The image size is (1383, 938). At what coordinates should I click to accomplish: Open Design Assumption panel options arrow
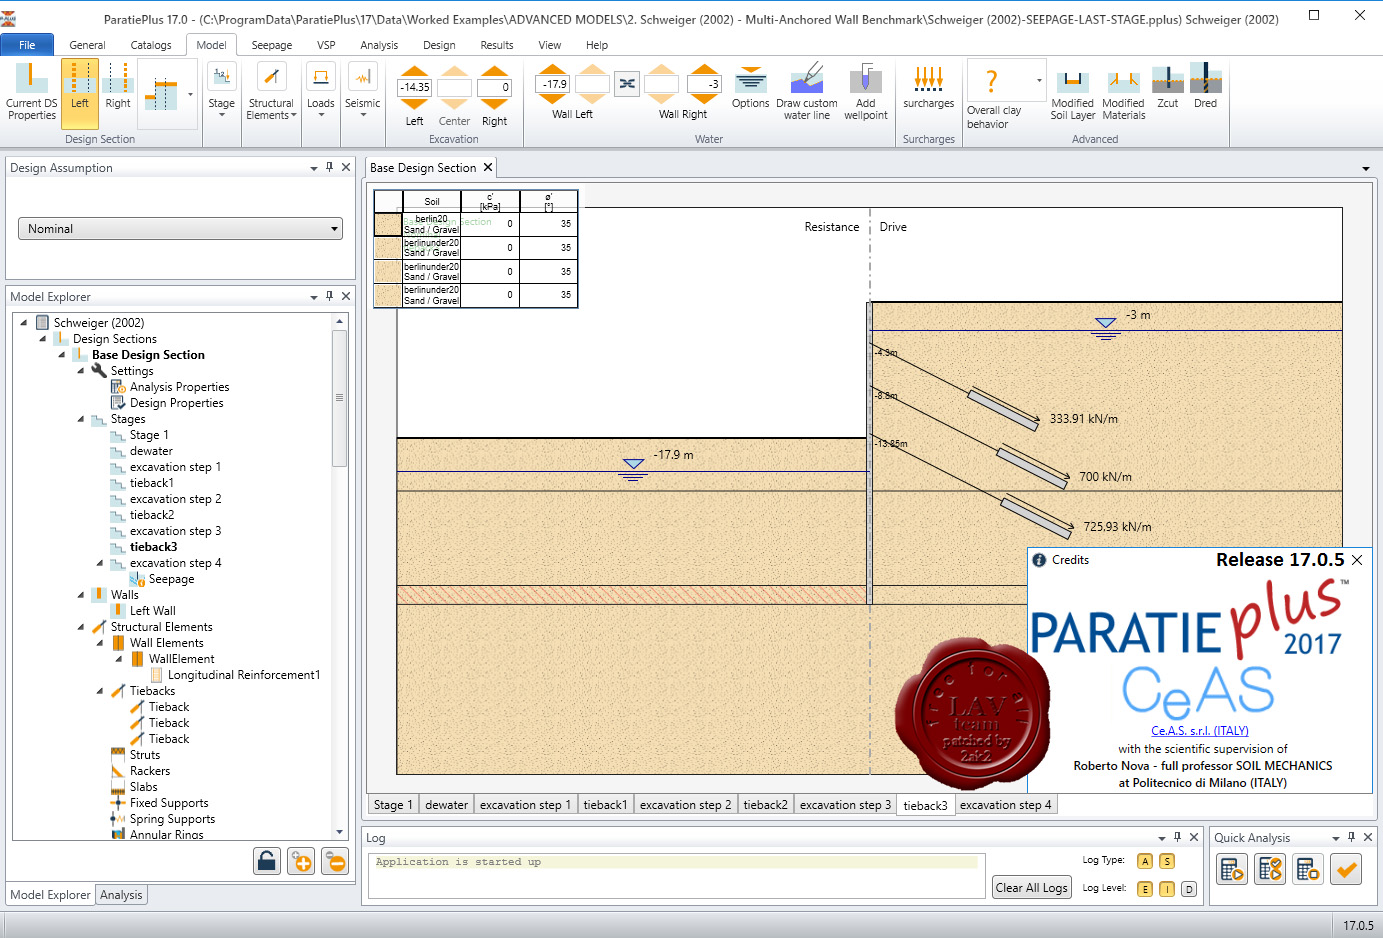pos(313,168)
